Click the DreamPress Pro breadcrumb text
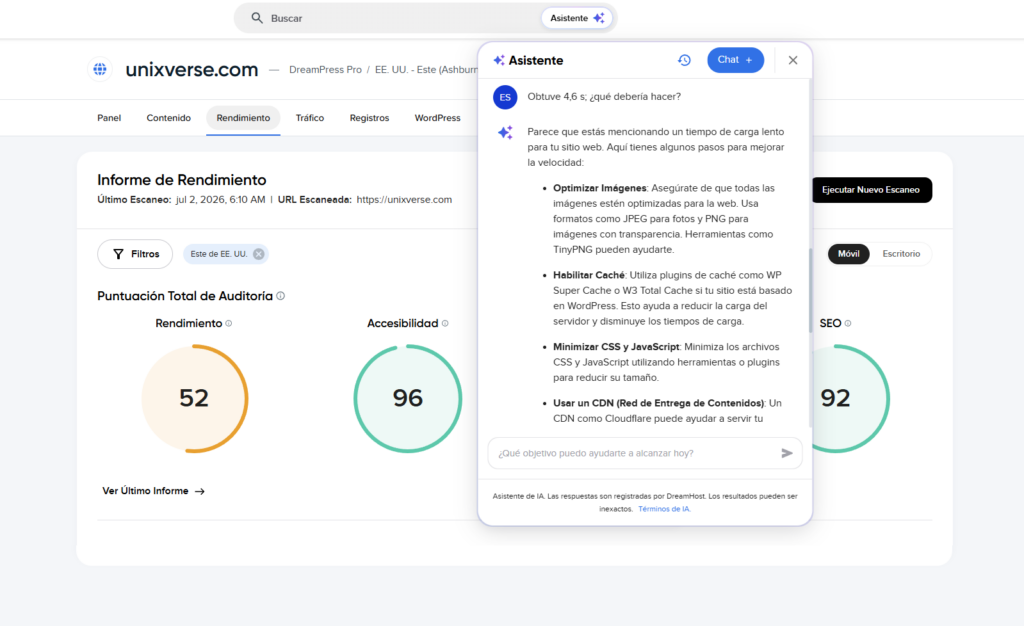 (325, 70)
